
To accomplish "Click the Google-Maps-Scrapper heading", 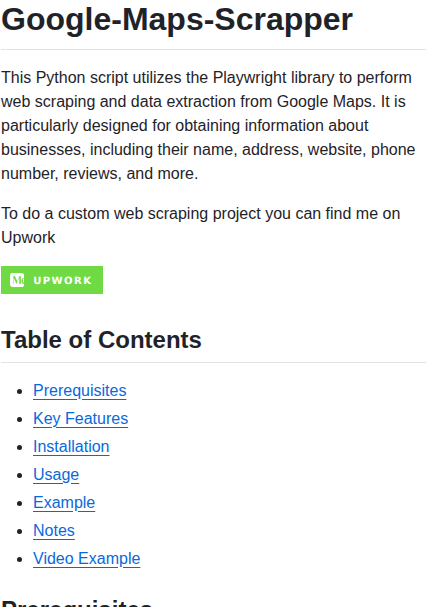I will [x=177, y=19].
